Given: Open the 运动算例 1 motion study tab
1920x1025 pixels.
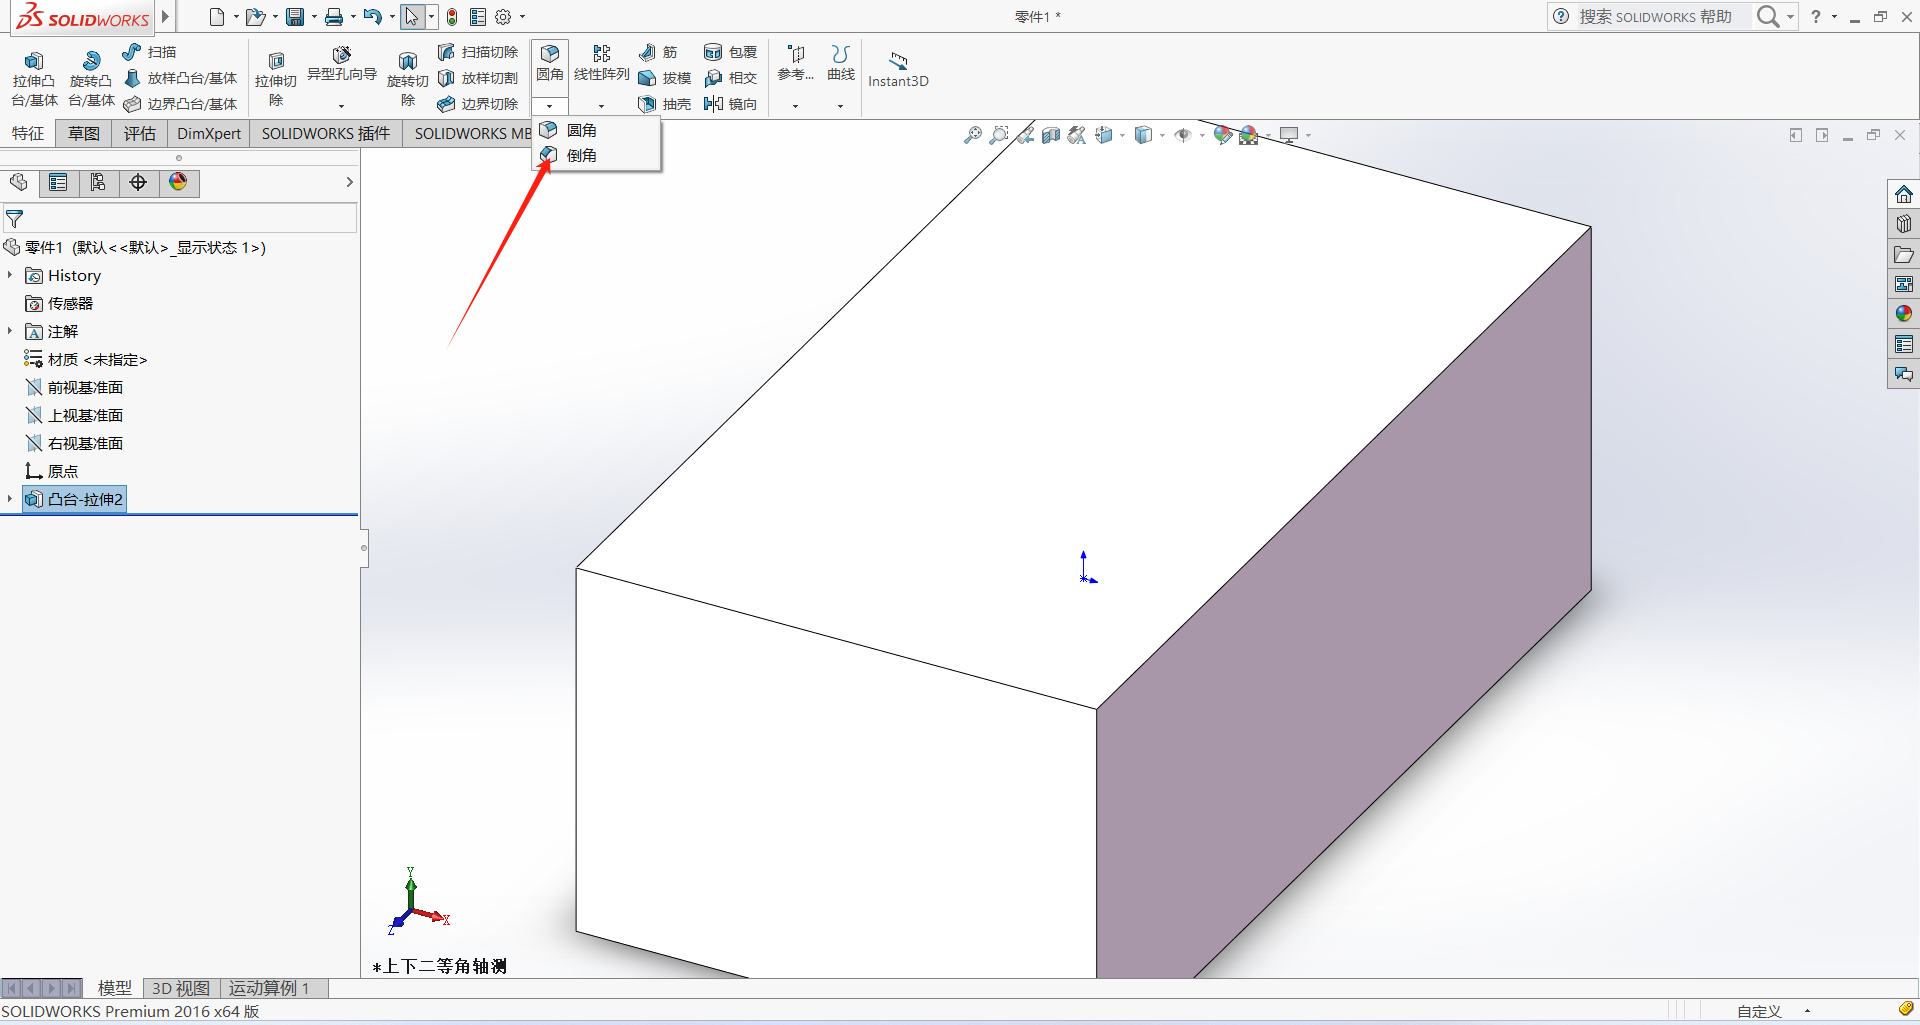Looking at the screenshot, I should pos(269,988).
